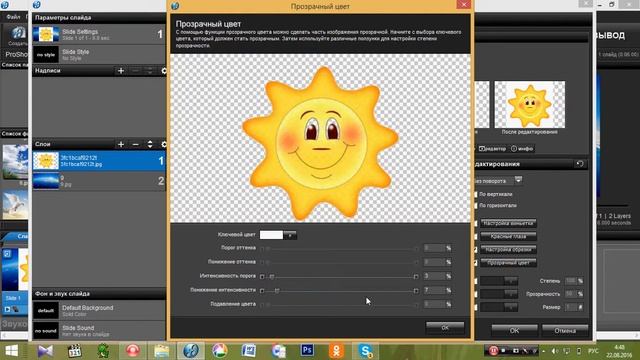Toggle right-end checkbox of intensity drop-off slider
The height and width of the screenshot is (360, 640).
(x=416, y=291)
